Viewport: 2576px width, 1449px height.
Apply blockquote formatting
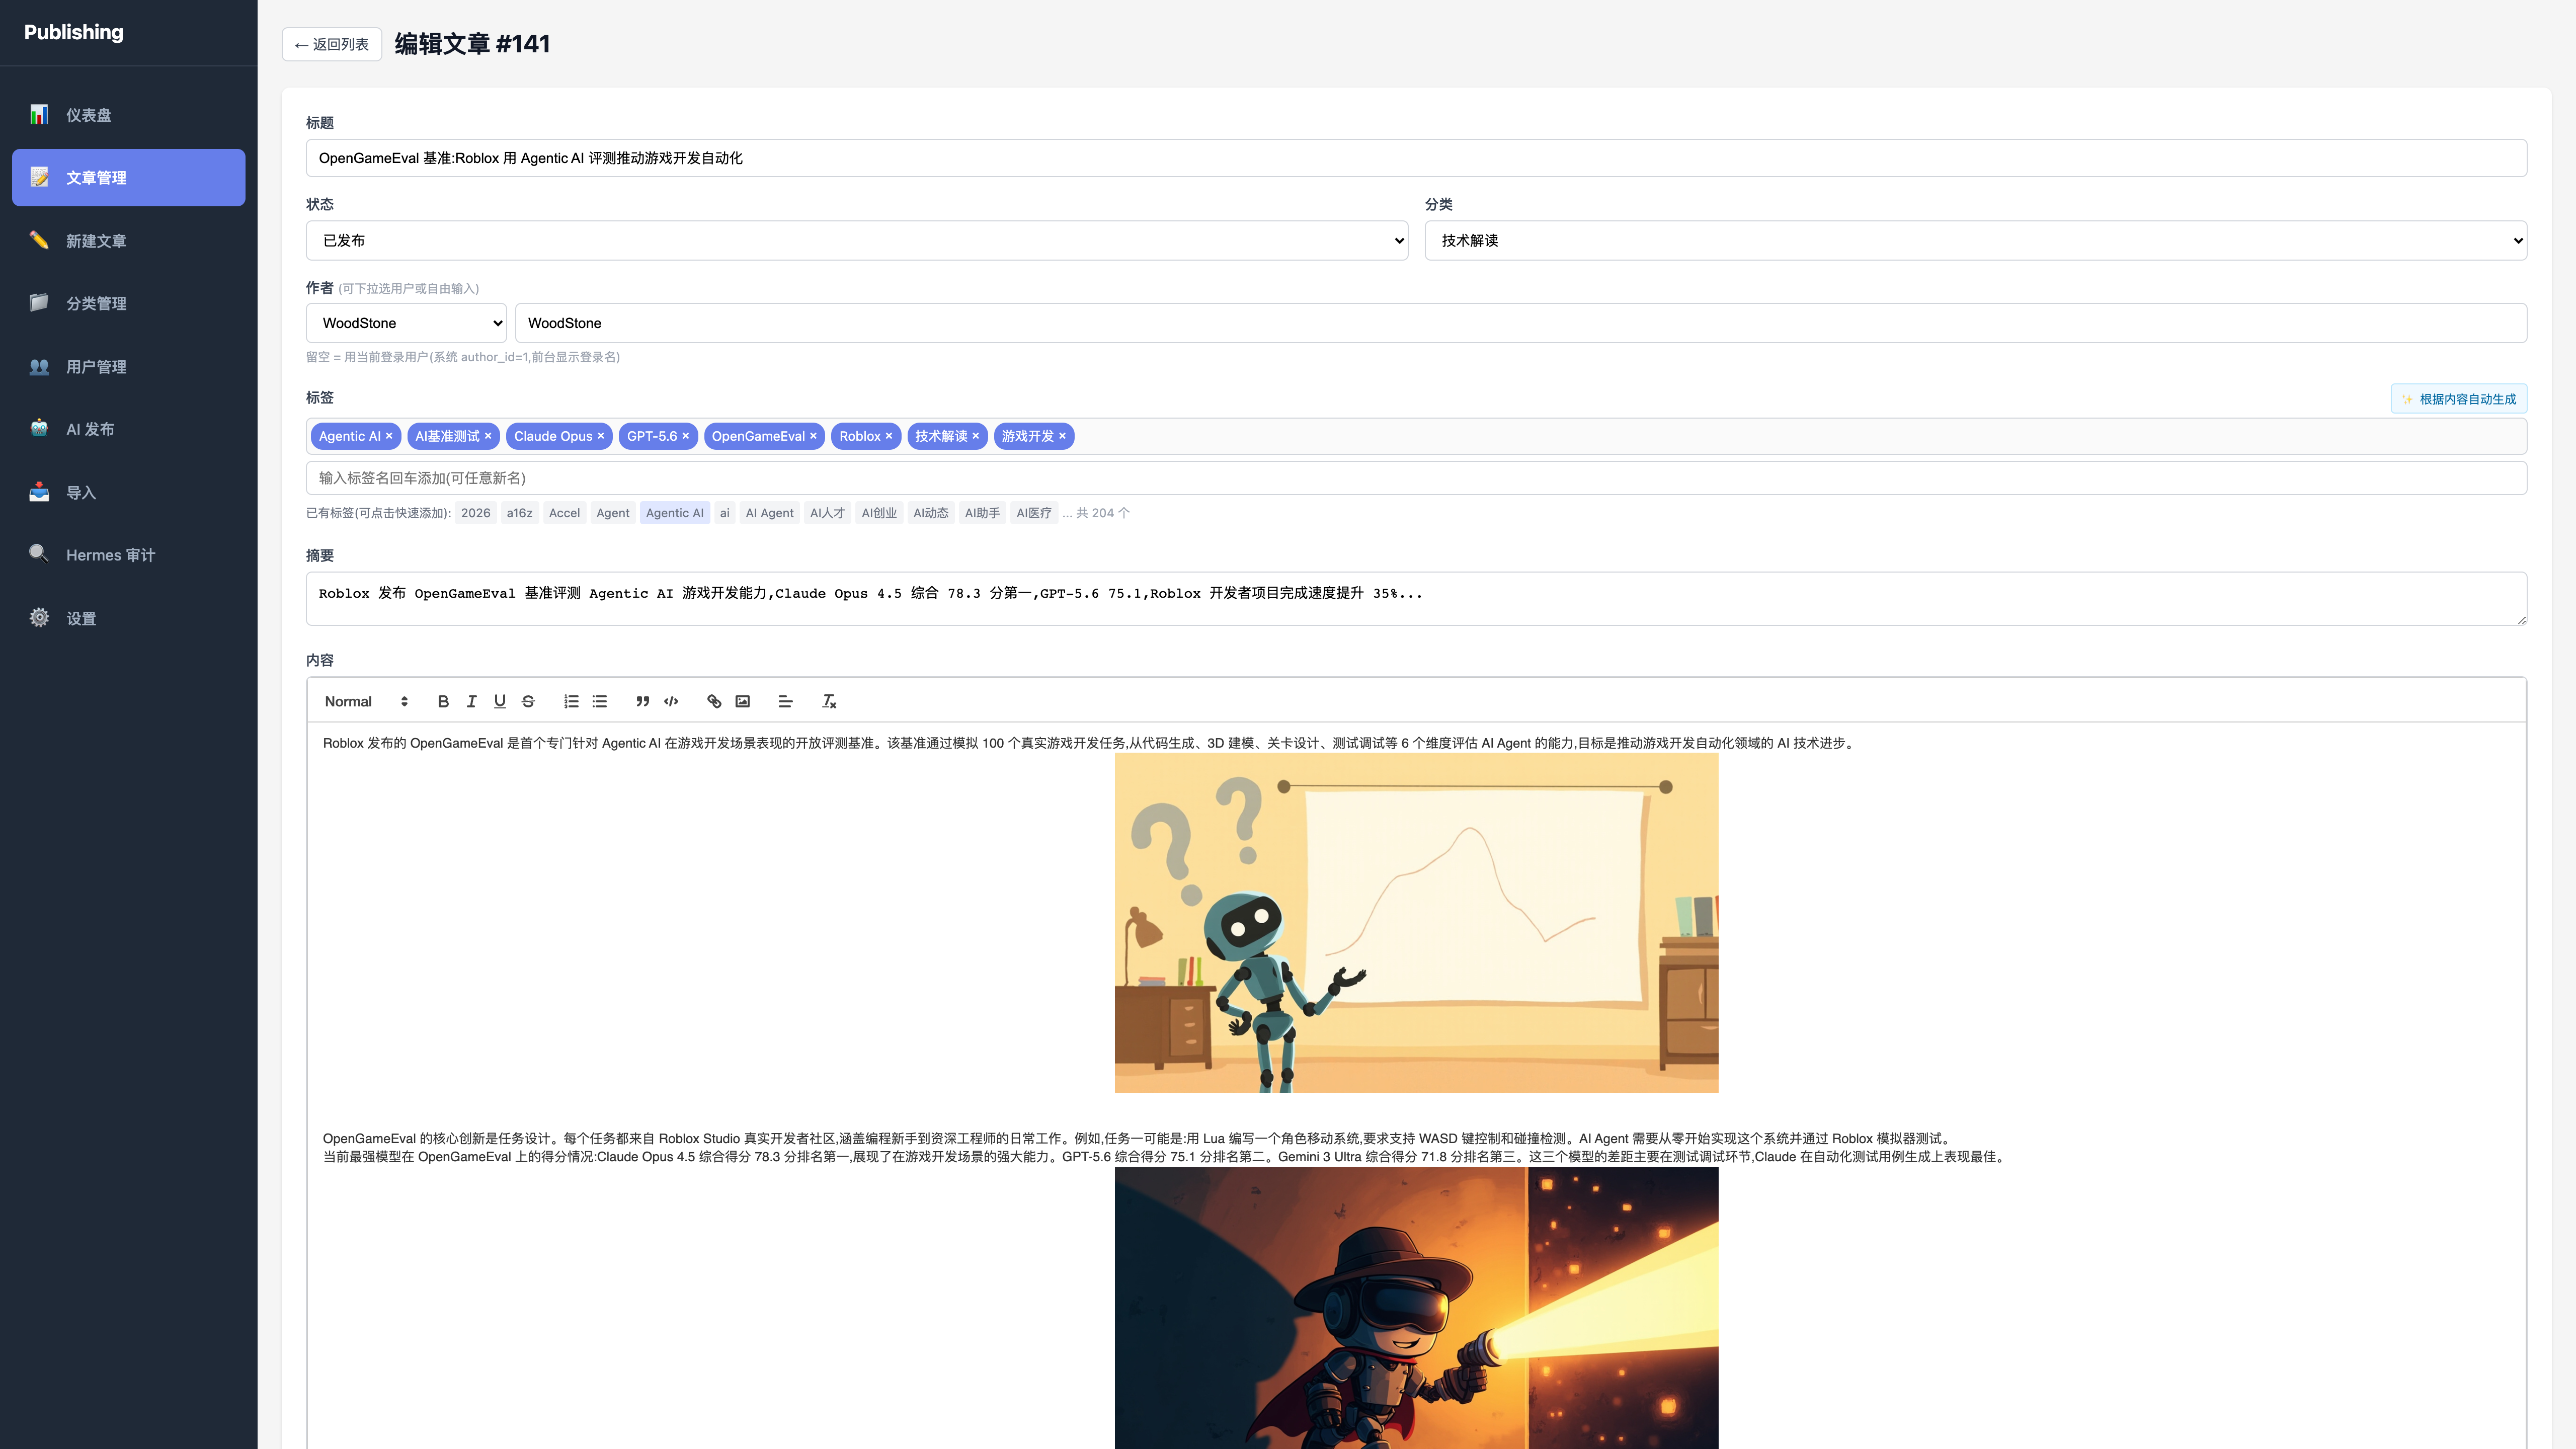click(643, 702)
